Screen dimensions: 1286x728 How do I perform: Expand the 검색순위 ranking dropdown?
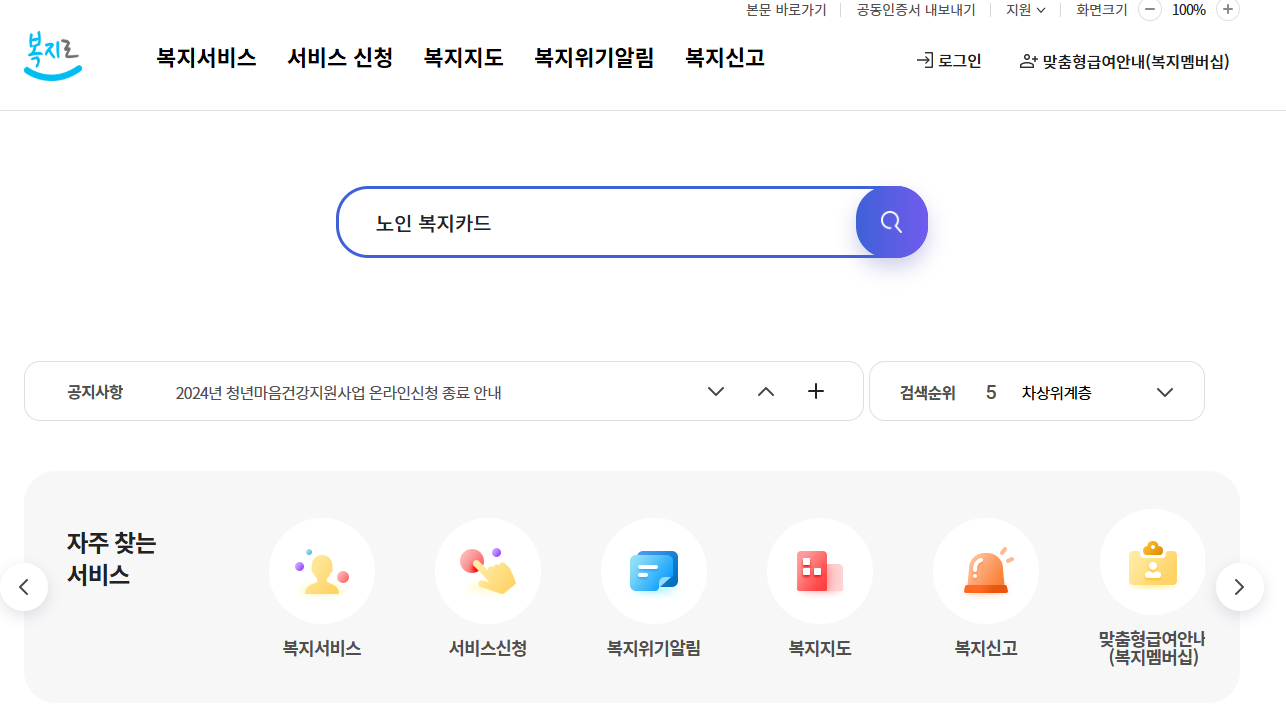[x=1165, y=392]
